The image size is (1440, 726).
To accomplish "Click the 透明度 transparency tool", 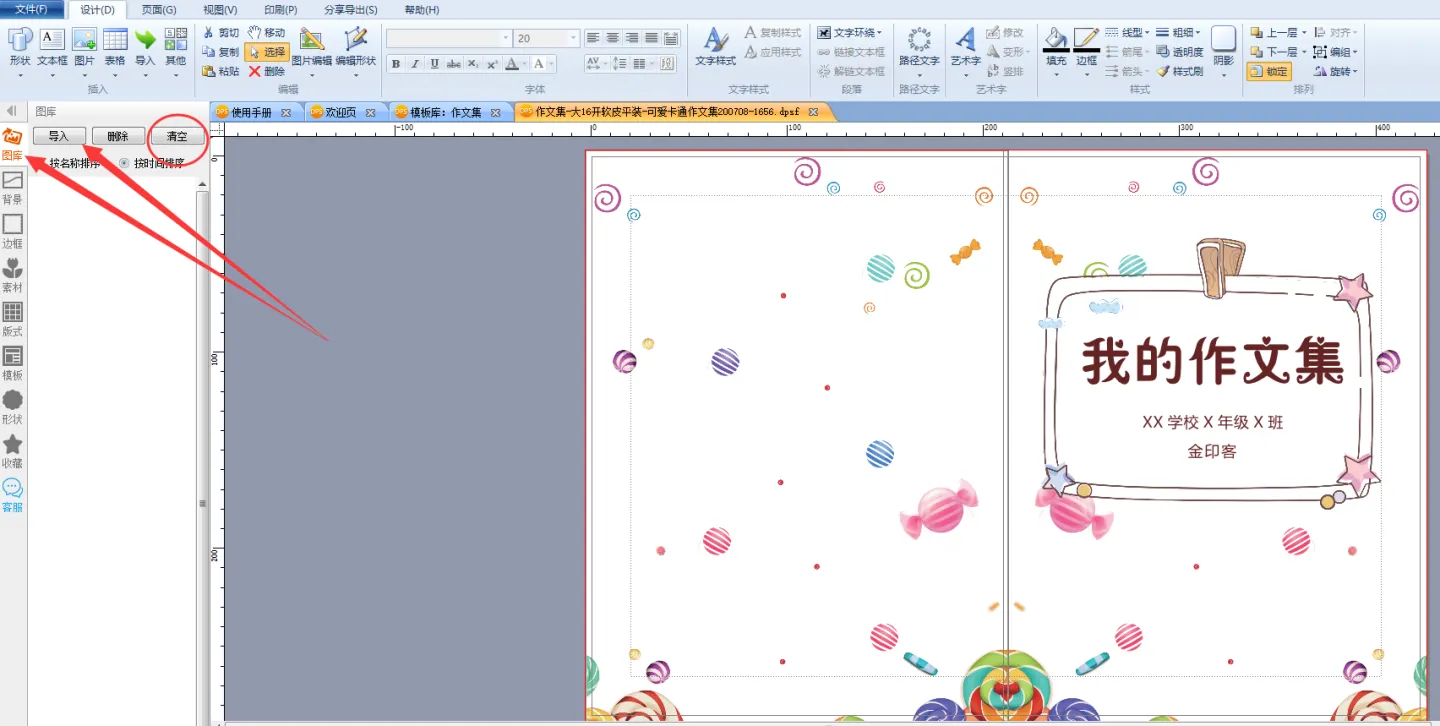I will [x=1180, y=52].
